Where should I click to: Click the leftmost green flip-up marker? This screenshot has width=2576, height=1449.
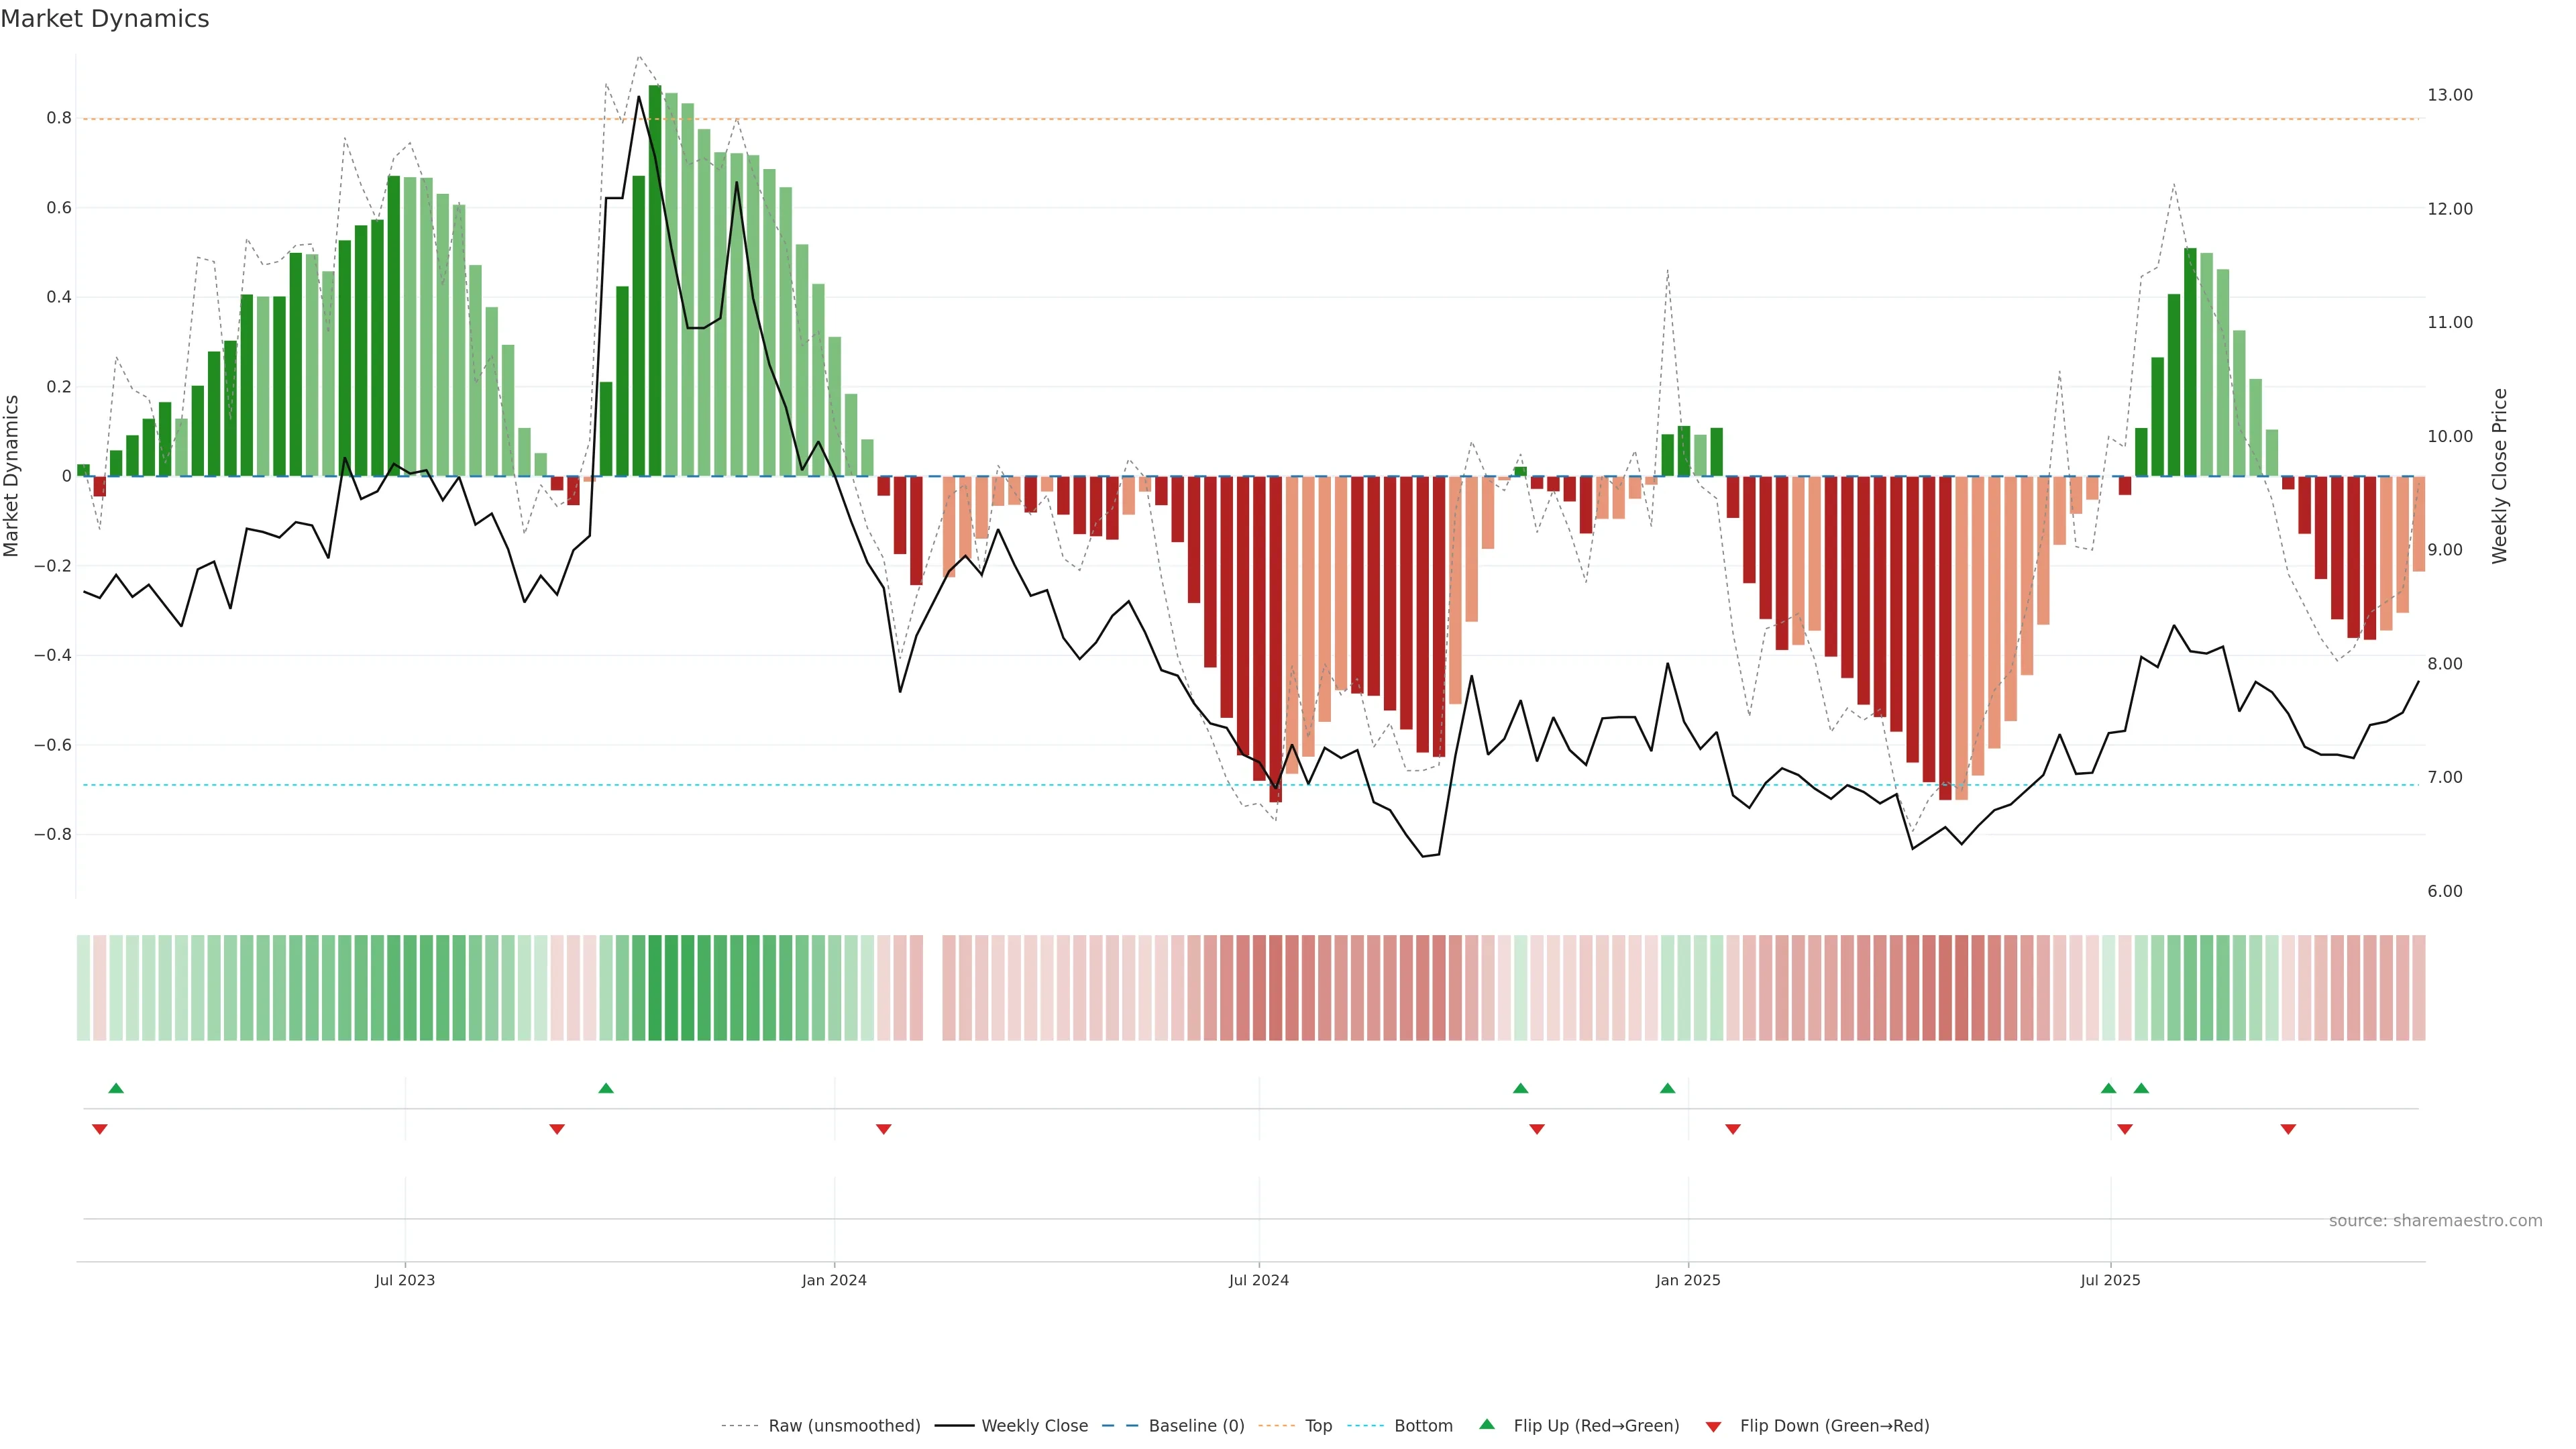(116, 1088)
